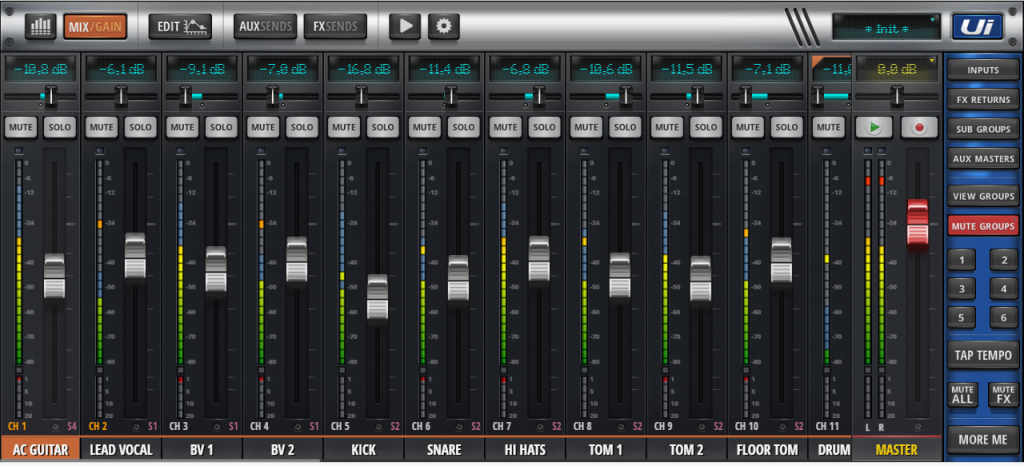Show SUB GROUPS

click(983, 129)
